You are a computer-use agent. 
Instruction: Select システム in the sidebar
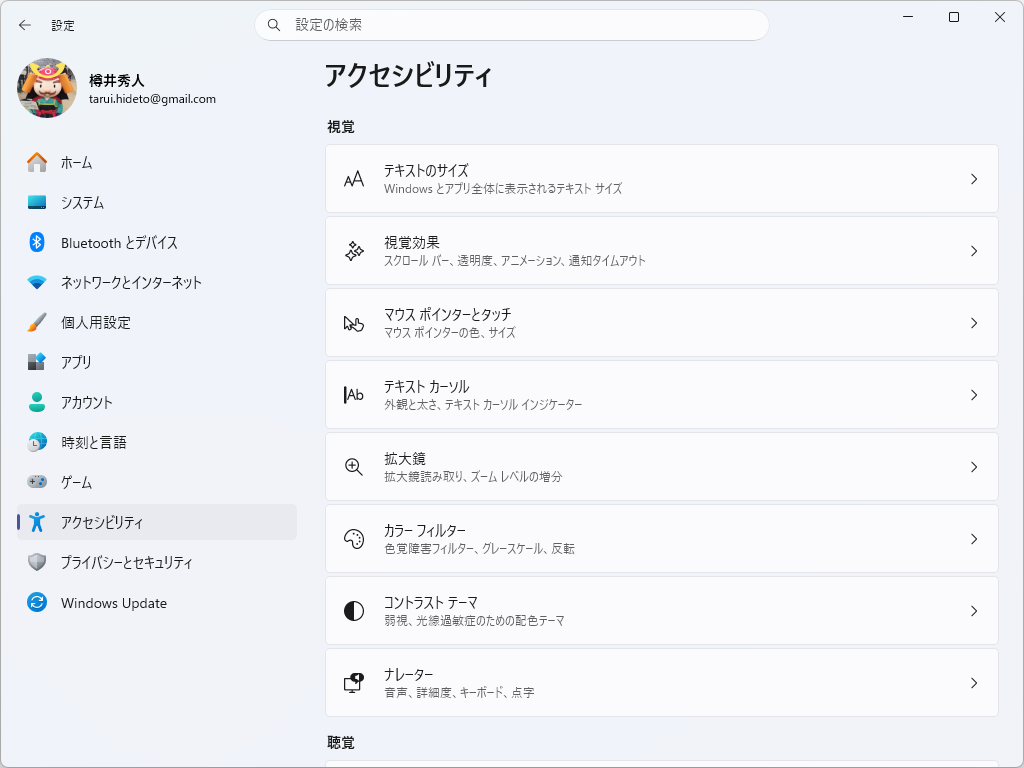tap(157, 202)
